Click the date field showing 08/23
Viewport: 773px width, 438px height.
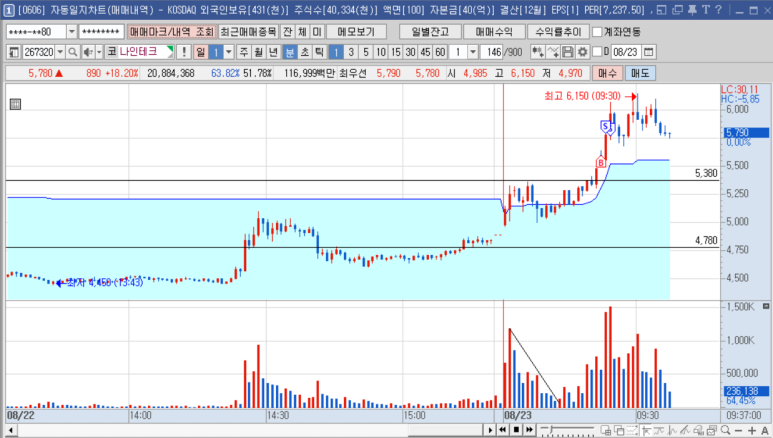click(x=626, y=52)
